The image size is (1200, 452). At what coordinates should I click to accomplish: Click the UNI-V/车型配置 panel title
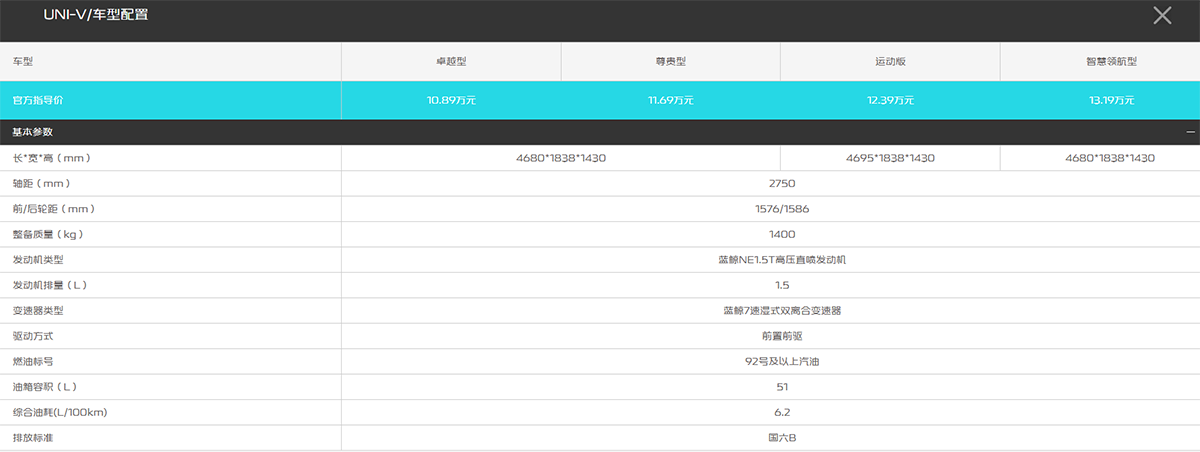(97, 16)
